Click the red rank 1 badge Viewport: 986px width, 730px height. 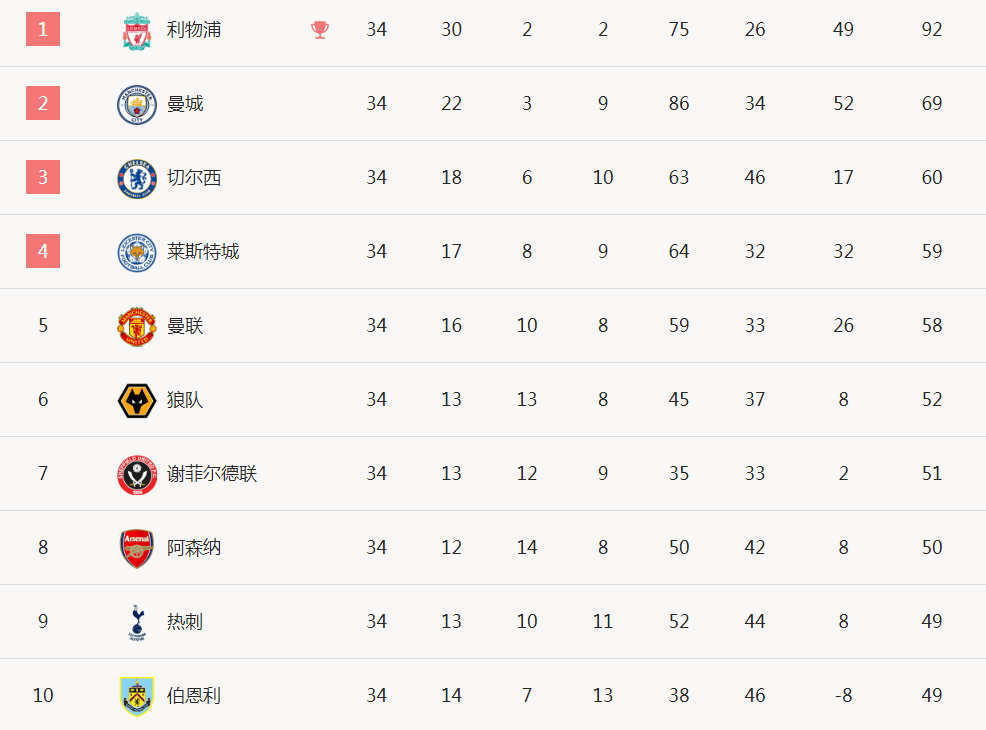pyautogui.click(x=43, y=29)
